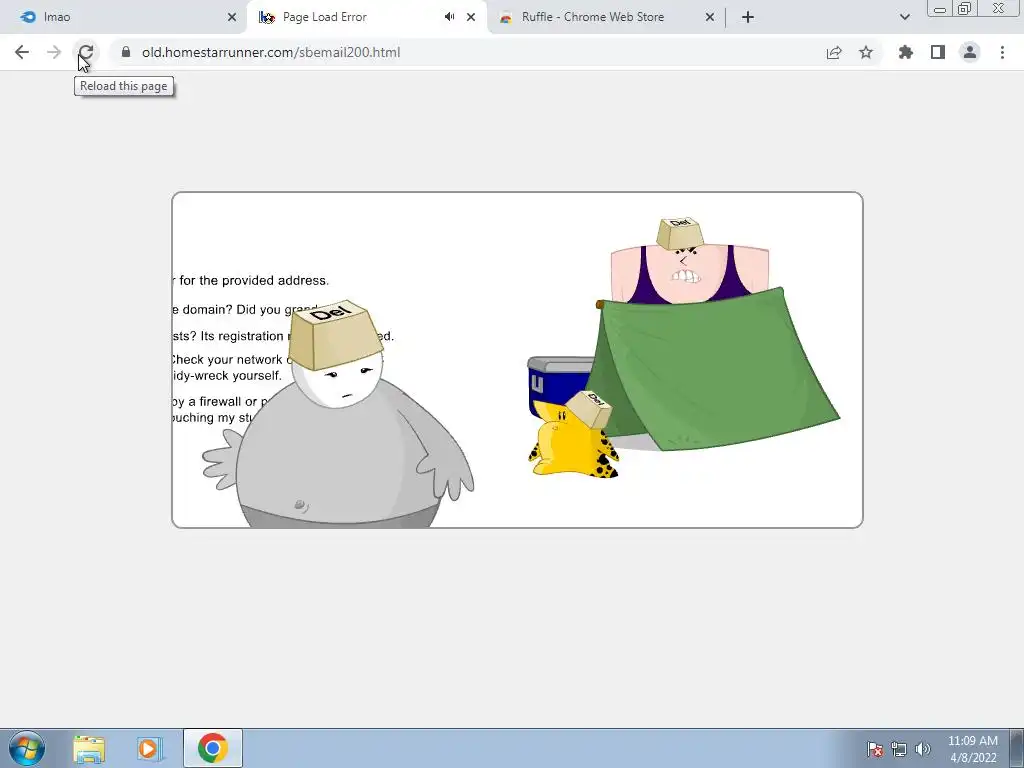This screenshot has height=768, width=1024.
Task: Close the lmao tab
Action: (x=232, y=17)
